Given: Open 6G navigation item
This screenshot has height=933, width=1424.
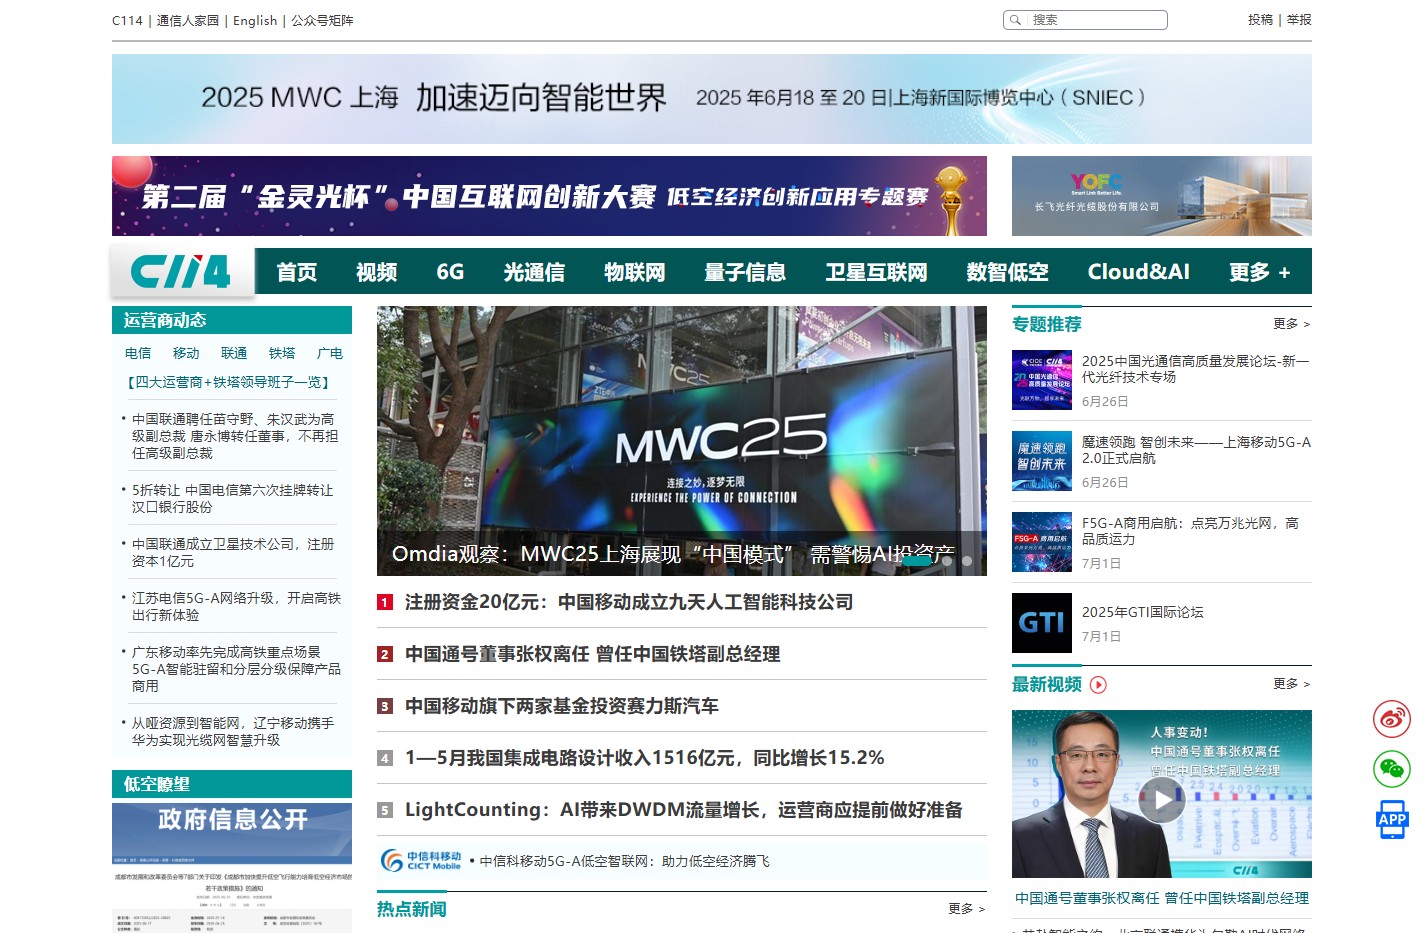Looking at the screenshot, I should pos(450,272).
